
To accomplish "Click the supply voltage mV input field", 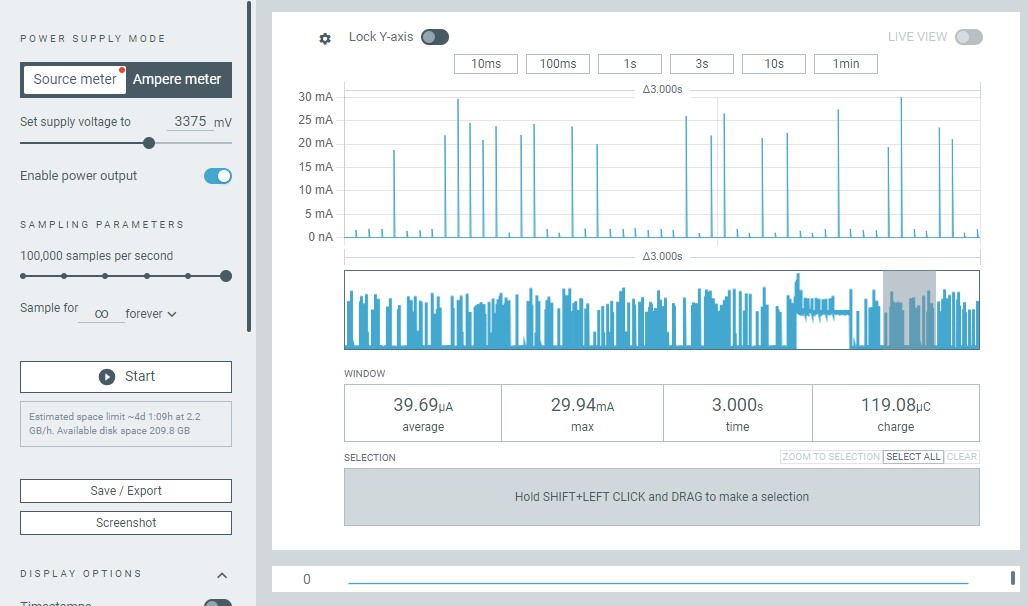I will (x=189, y=122).
